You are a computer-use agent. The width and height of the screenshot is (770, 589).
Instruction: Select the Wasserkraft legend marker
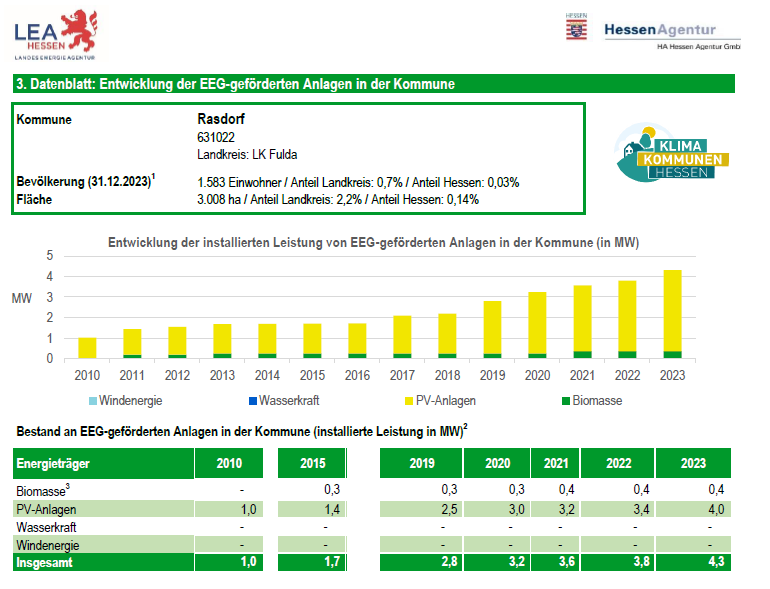coord(252,401)
